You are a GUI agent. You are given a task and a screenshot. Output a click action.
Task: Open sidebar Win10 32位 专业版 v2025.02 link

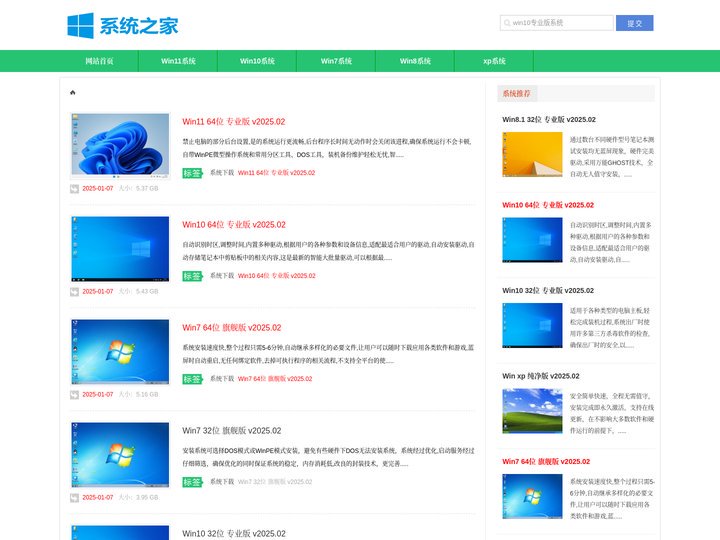pos(548,291)
